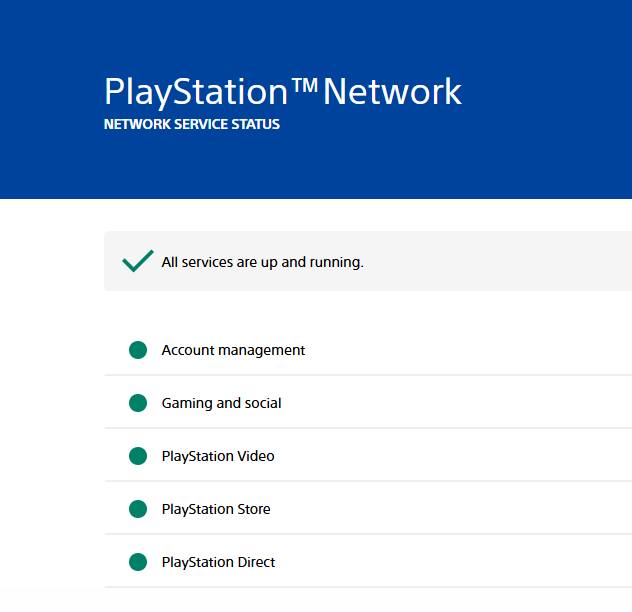Select 'All services are up and running' text
The image size is (632, 612).
[x=262, y=262]
